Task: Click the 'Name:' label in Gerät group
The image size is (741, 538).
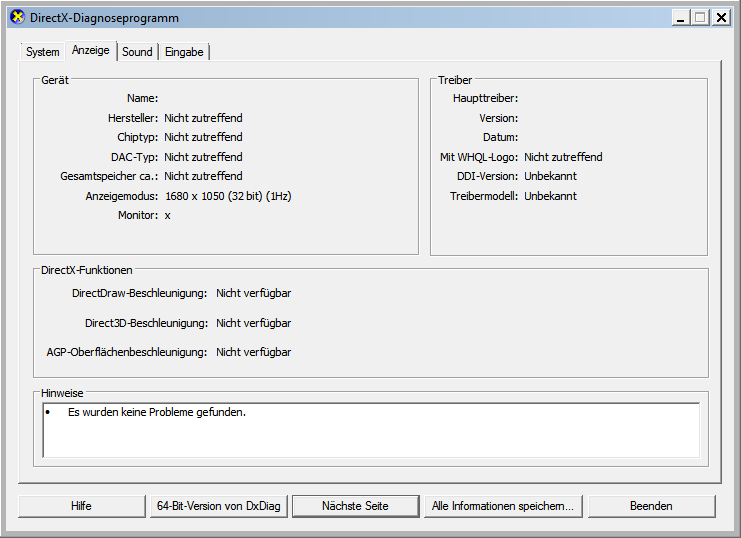Action: 142,98
